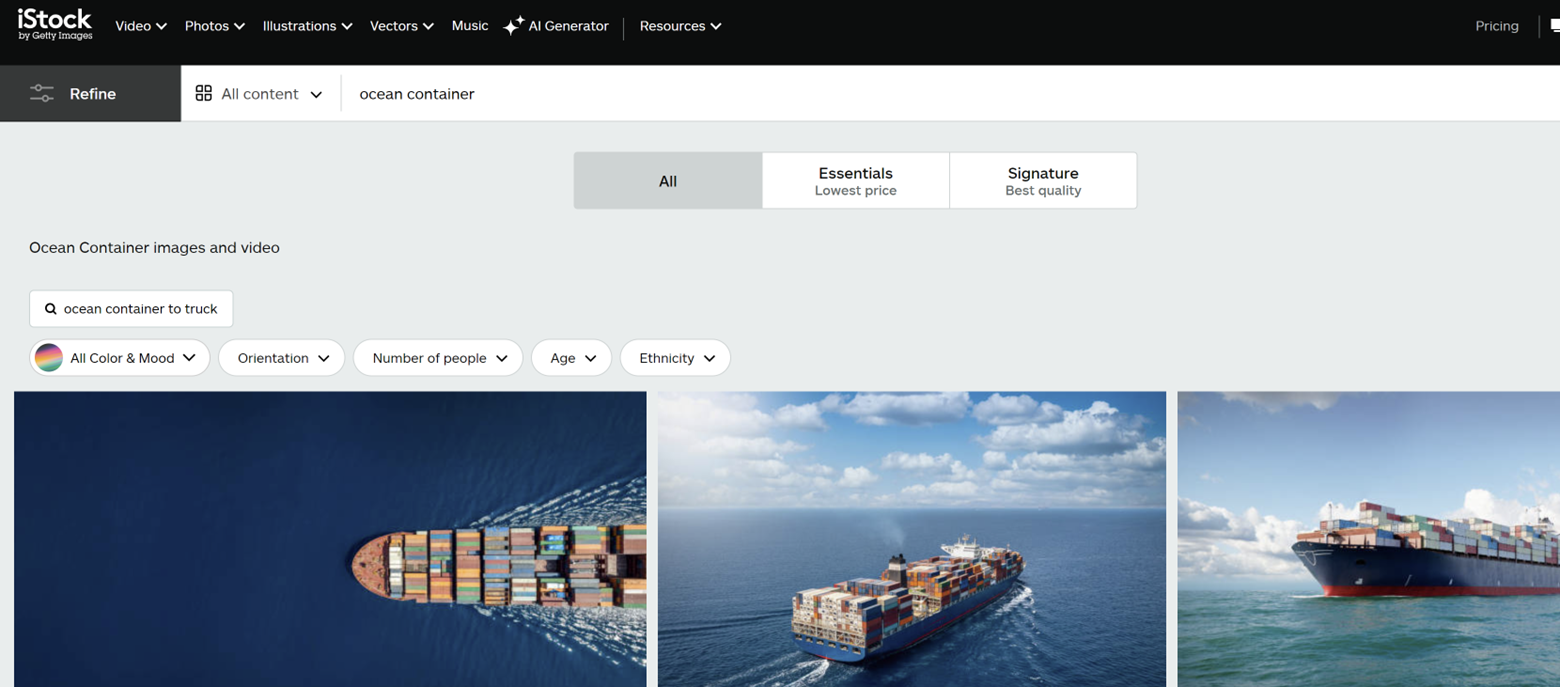Open the Ethnicity filter dropdown
This screenshot has height=687, width=1560.
click(676, 358)
